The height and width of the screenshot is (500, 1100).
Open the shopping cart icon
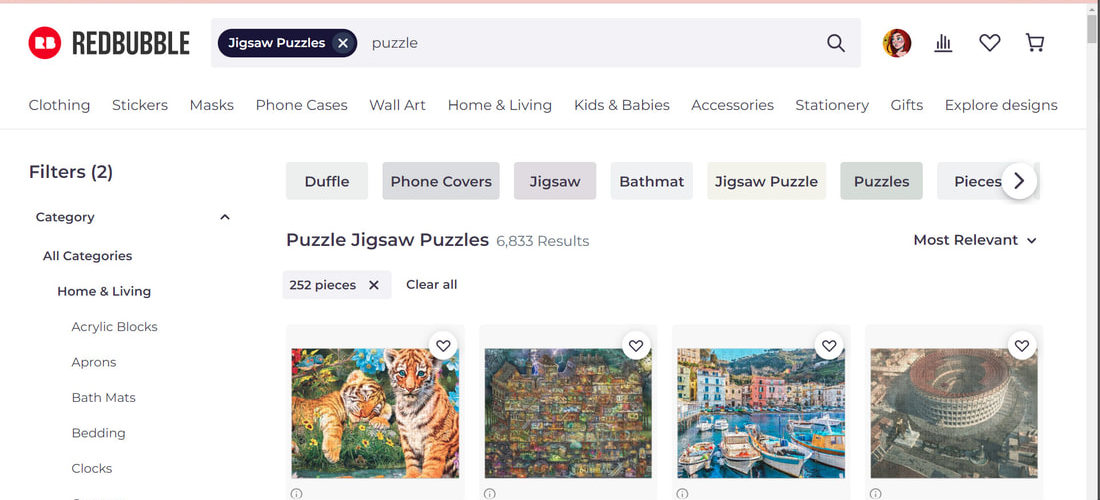(1035, 43)
